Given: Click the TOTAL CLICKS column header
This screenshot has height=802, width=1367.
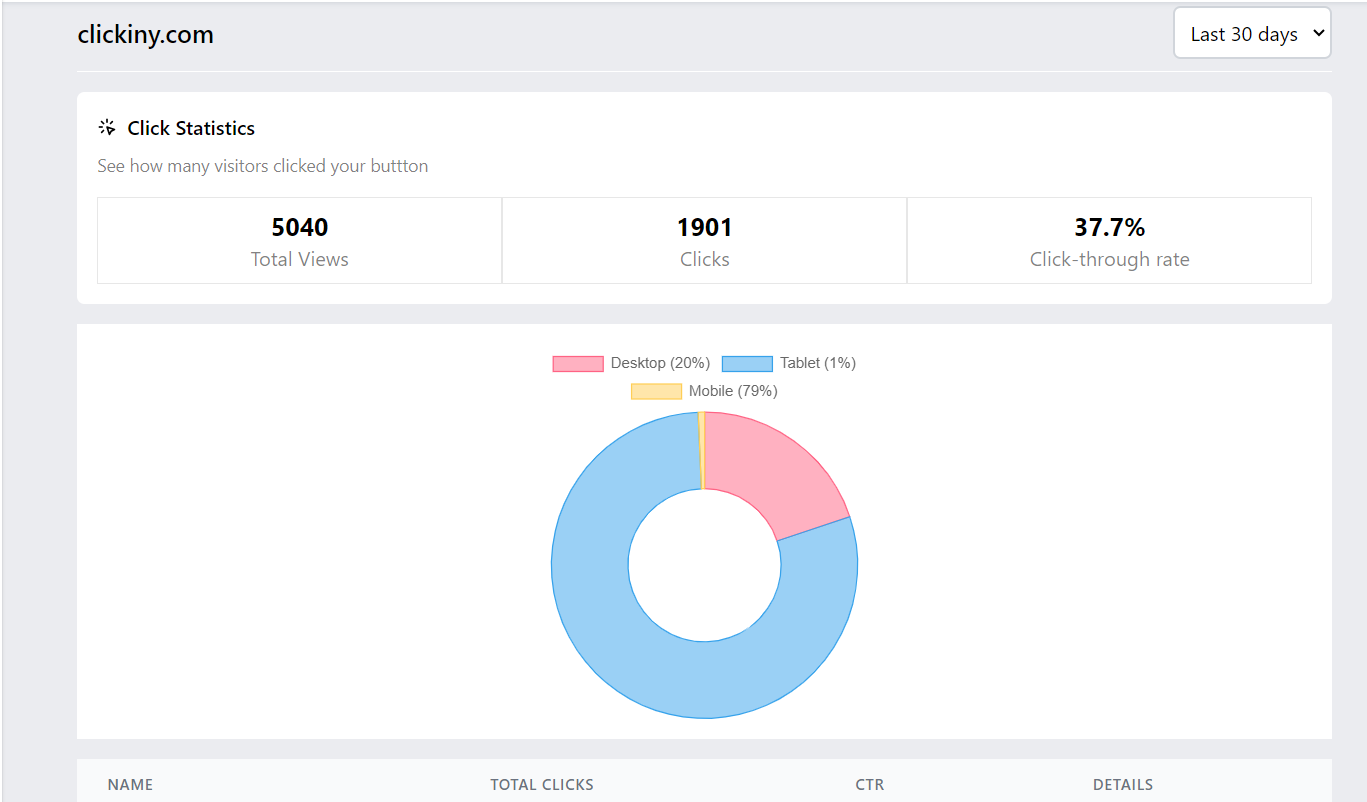Looking at the screenshot, I should click(542, 785).
